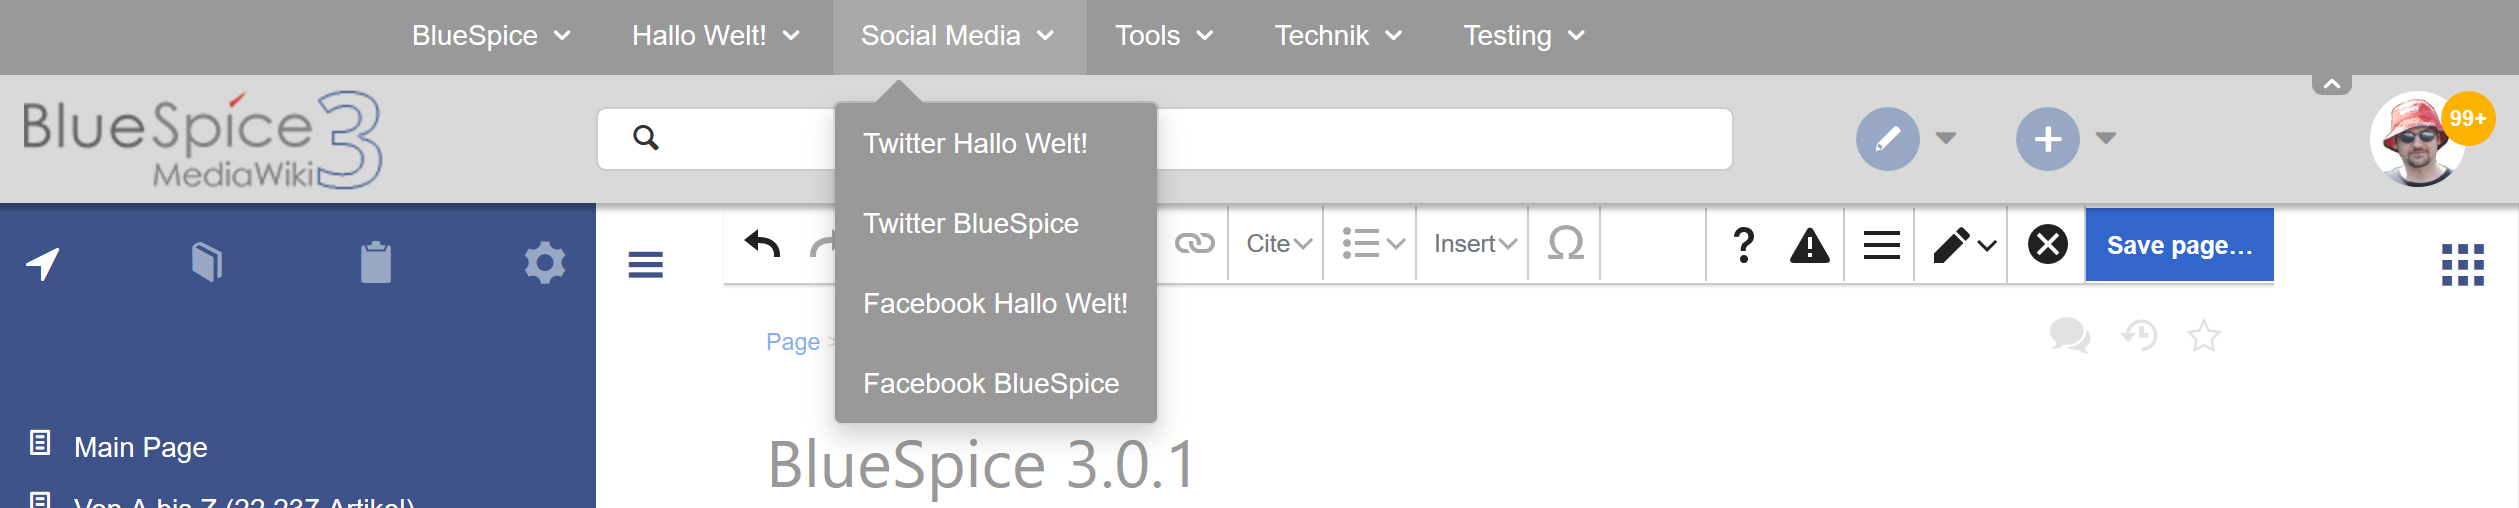Screen dimensions: 2519x508
Task: Add page to watchlist via star icon
Action: 2204,336
